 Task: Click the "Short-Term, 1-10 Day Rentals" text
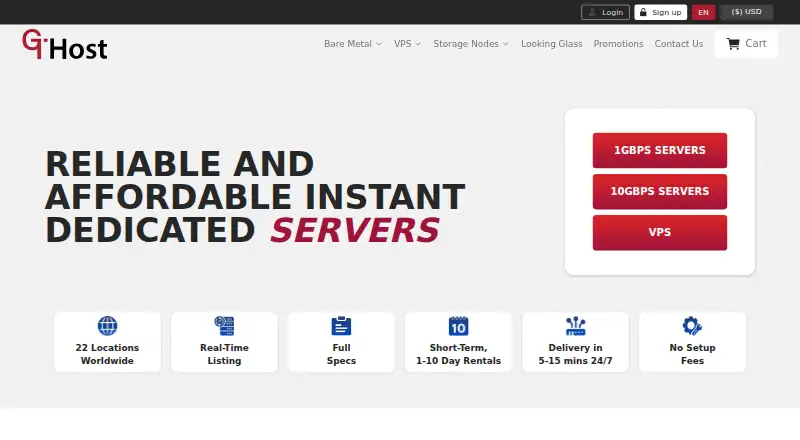458,354
